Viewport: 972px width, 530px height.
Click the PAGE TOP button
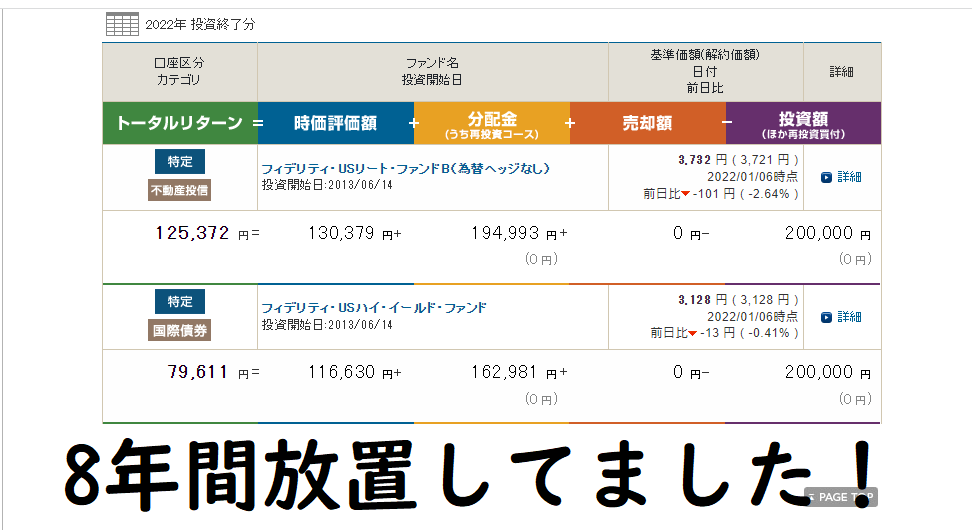pyautogui.click(x=841, y=497)
